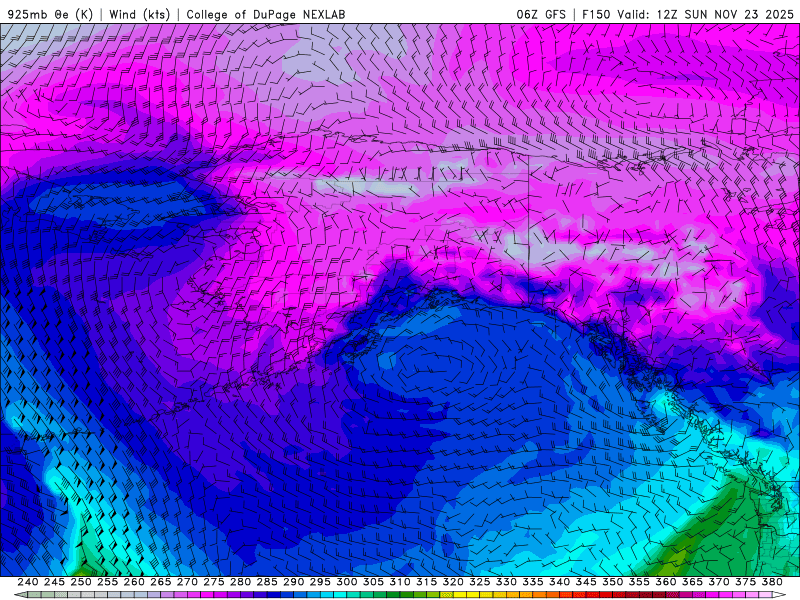Click the 270 color scale label

coord(187,582)
